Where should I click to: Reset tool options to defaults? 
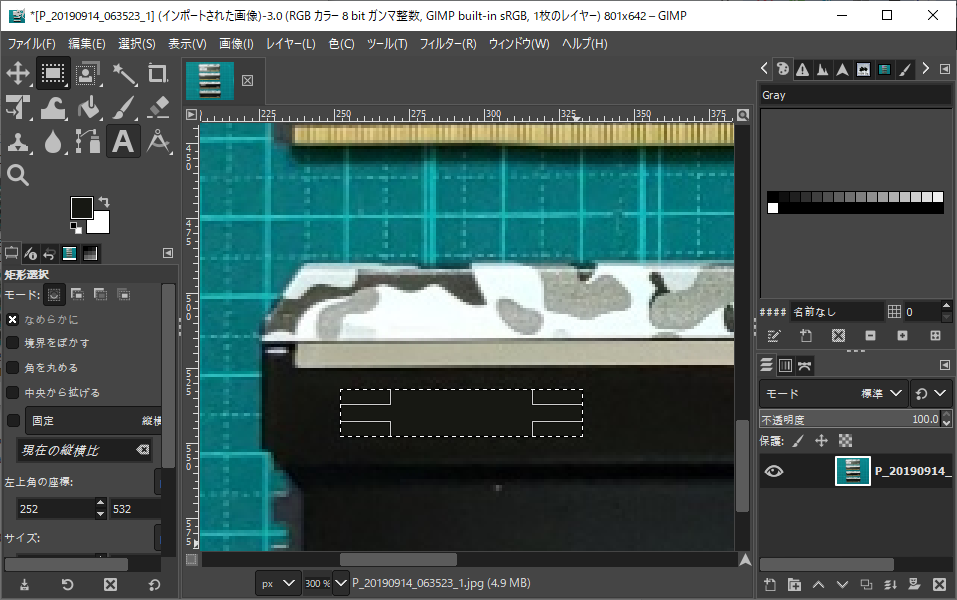154,585
